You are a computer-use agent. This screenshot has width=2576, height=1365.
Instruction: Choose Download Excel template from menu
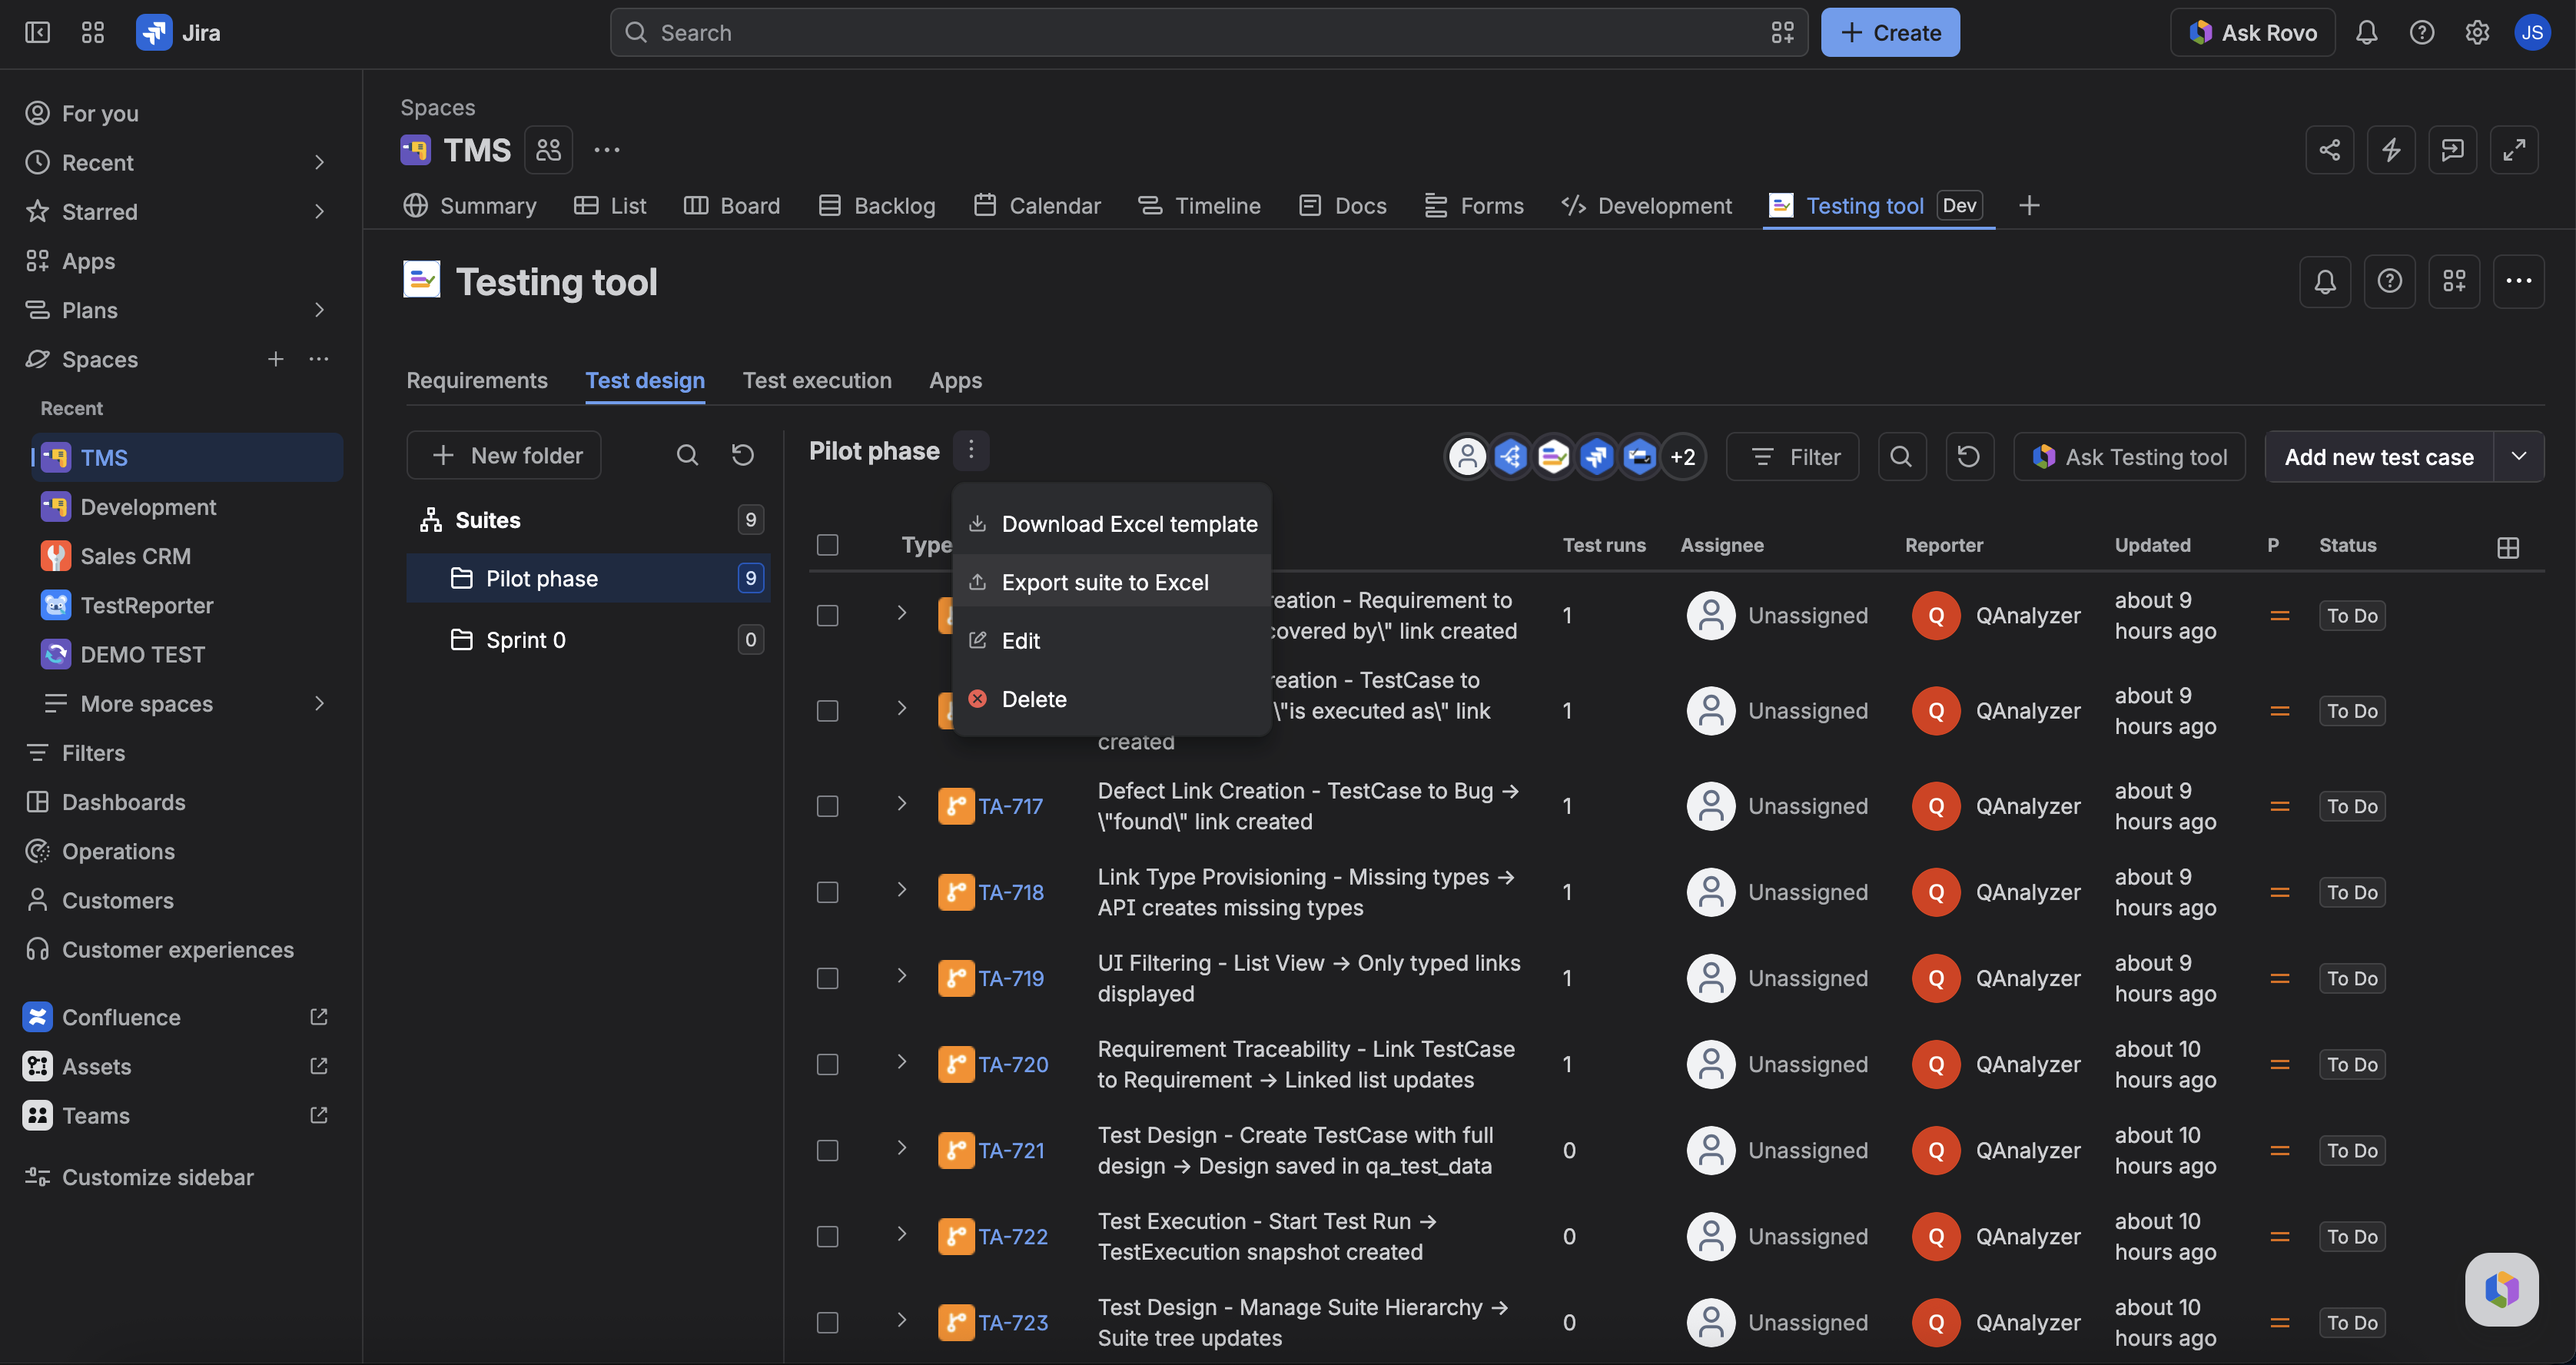coord(1111,524)
